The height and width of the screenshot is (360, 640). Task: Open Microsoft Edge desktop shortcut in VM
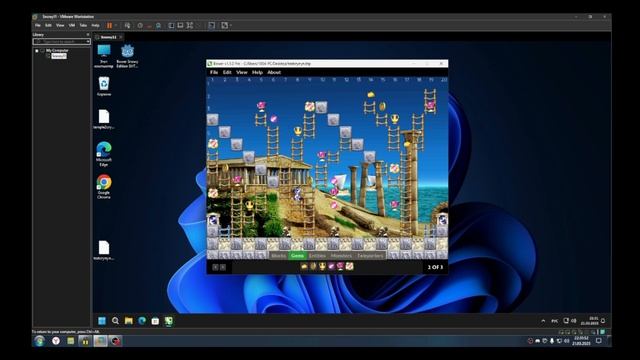click(104, 154)
